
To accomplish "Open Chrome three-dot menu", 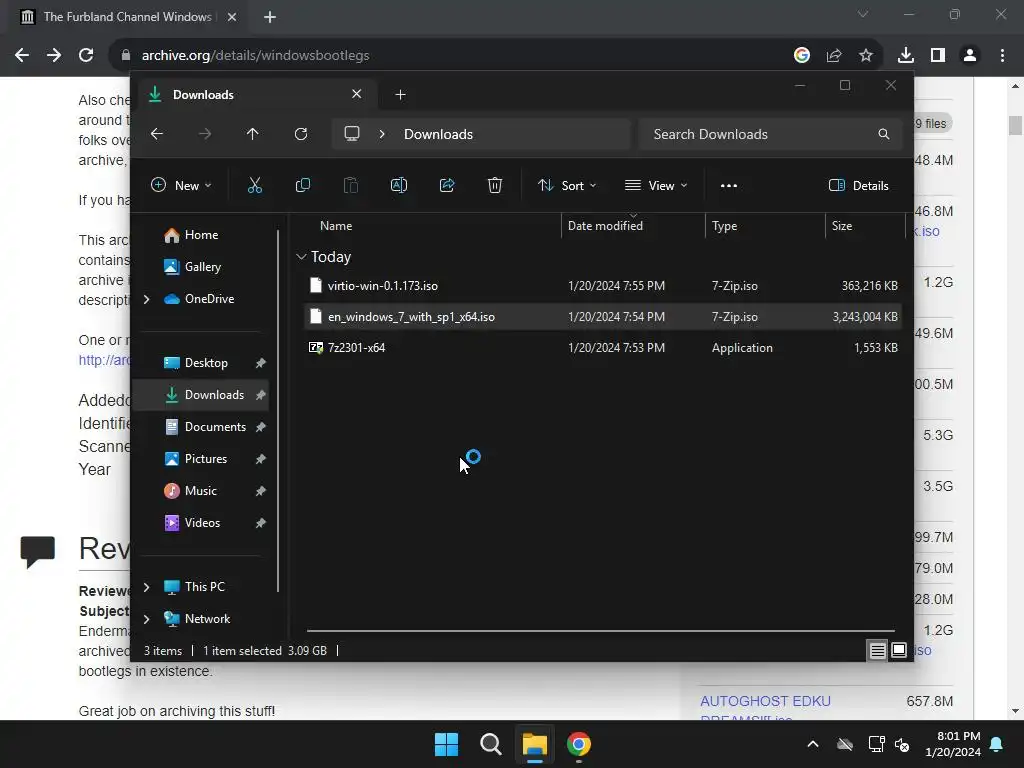I will (x=1002, y=56).
